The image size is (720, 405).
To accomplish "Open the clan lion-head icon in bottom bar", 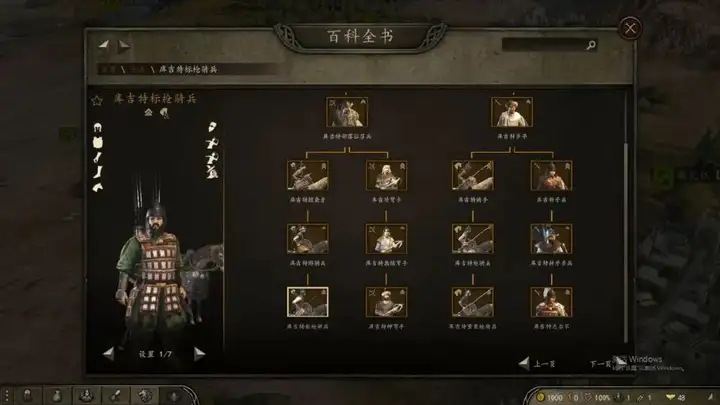I will coord(145,395).
